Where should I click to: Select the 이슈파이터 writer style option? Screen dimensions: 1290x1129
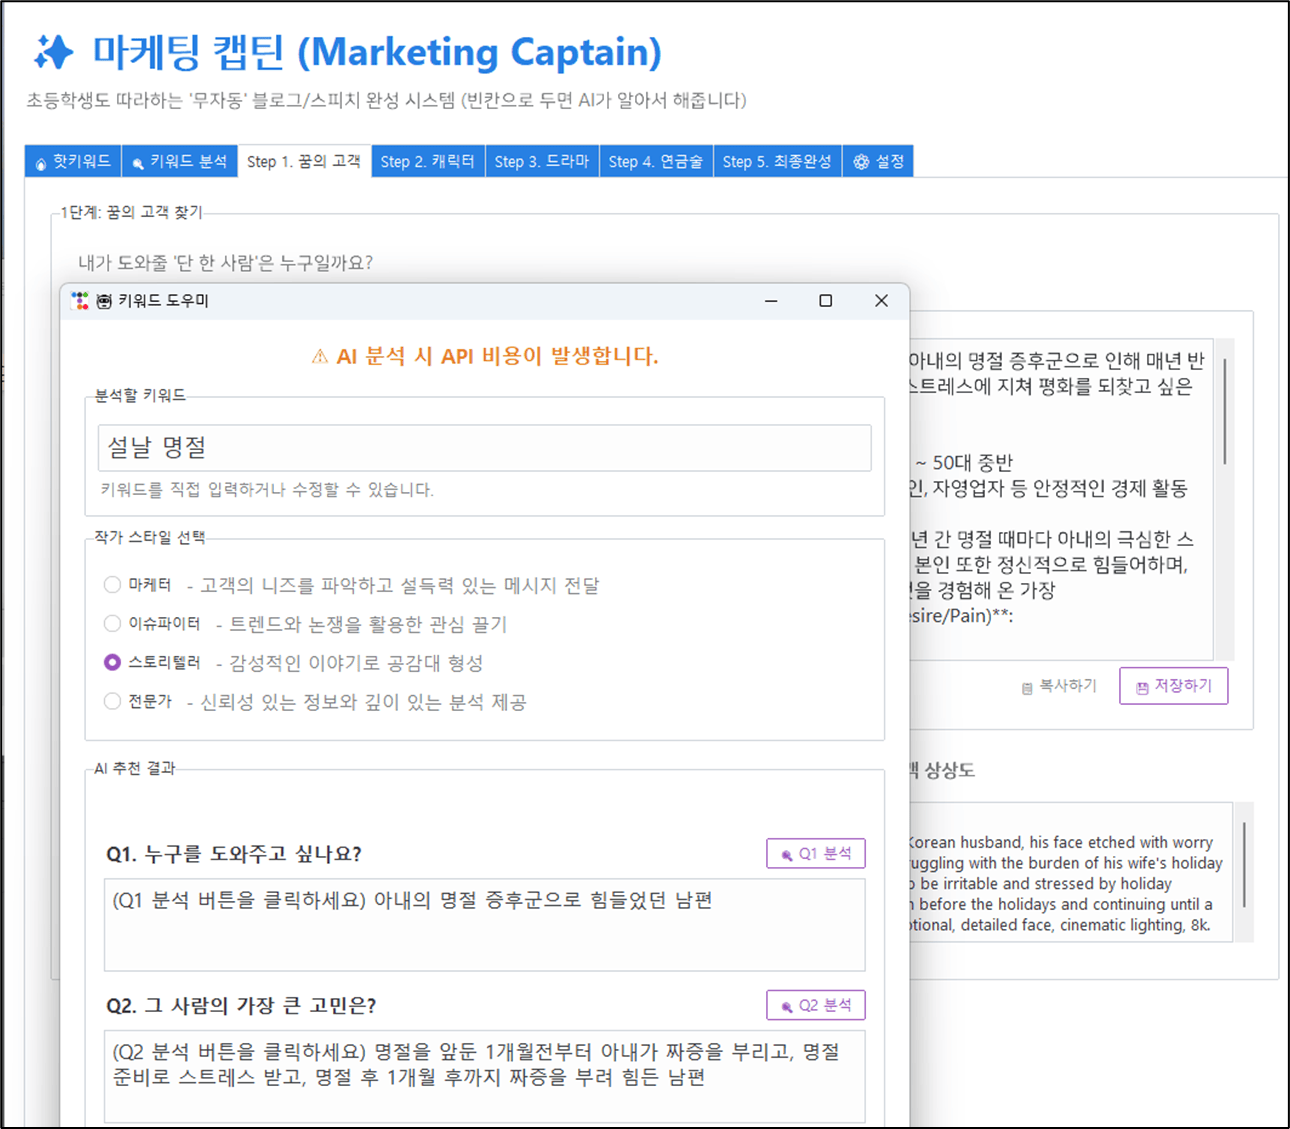tap(112, 623)
